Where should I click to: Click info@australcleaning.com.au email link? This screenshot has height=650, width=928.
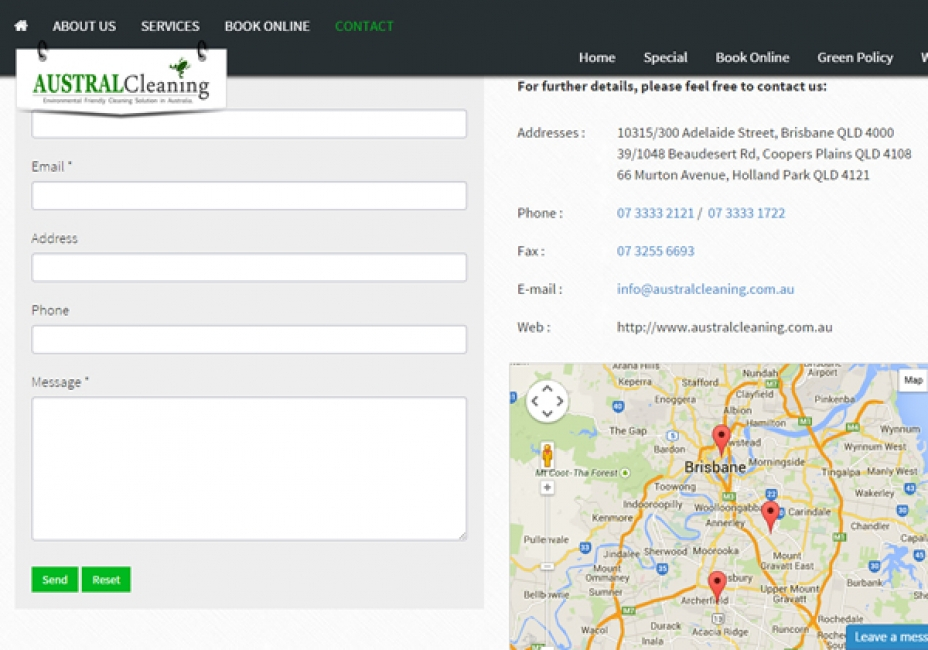(x=705, y=289)
